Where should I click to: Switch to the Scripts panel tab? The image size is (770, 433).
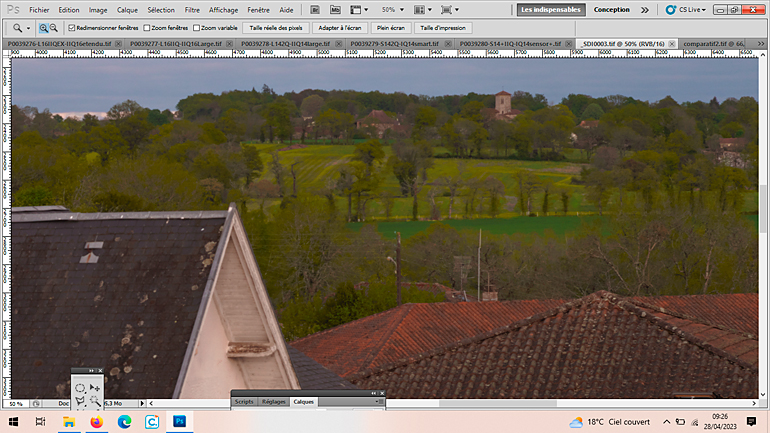(244, 402)
